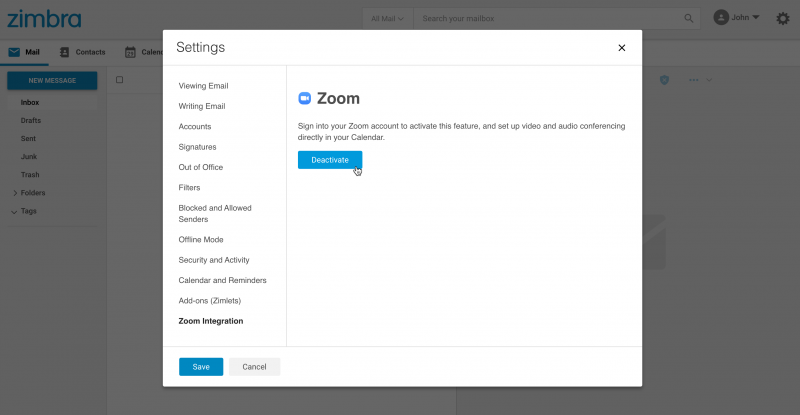Open the Drafts folder

click(x=31, y=120)
